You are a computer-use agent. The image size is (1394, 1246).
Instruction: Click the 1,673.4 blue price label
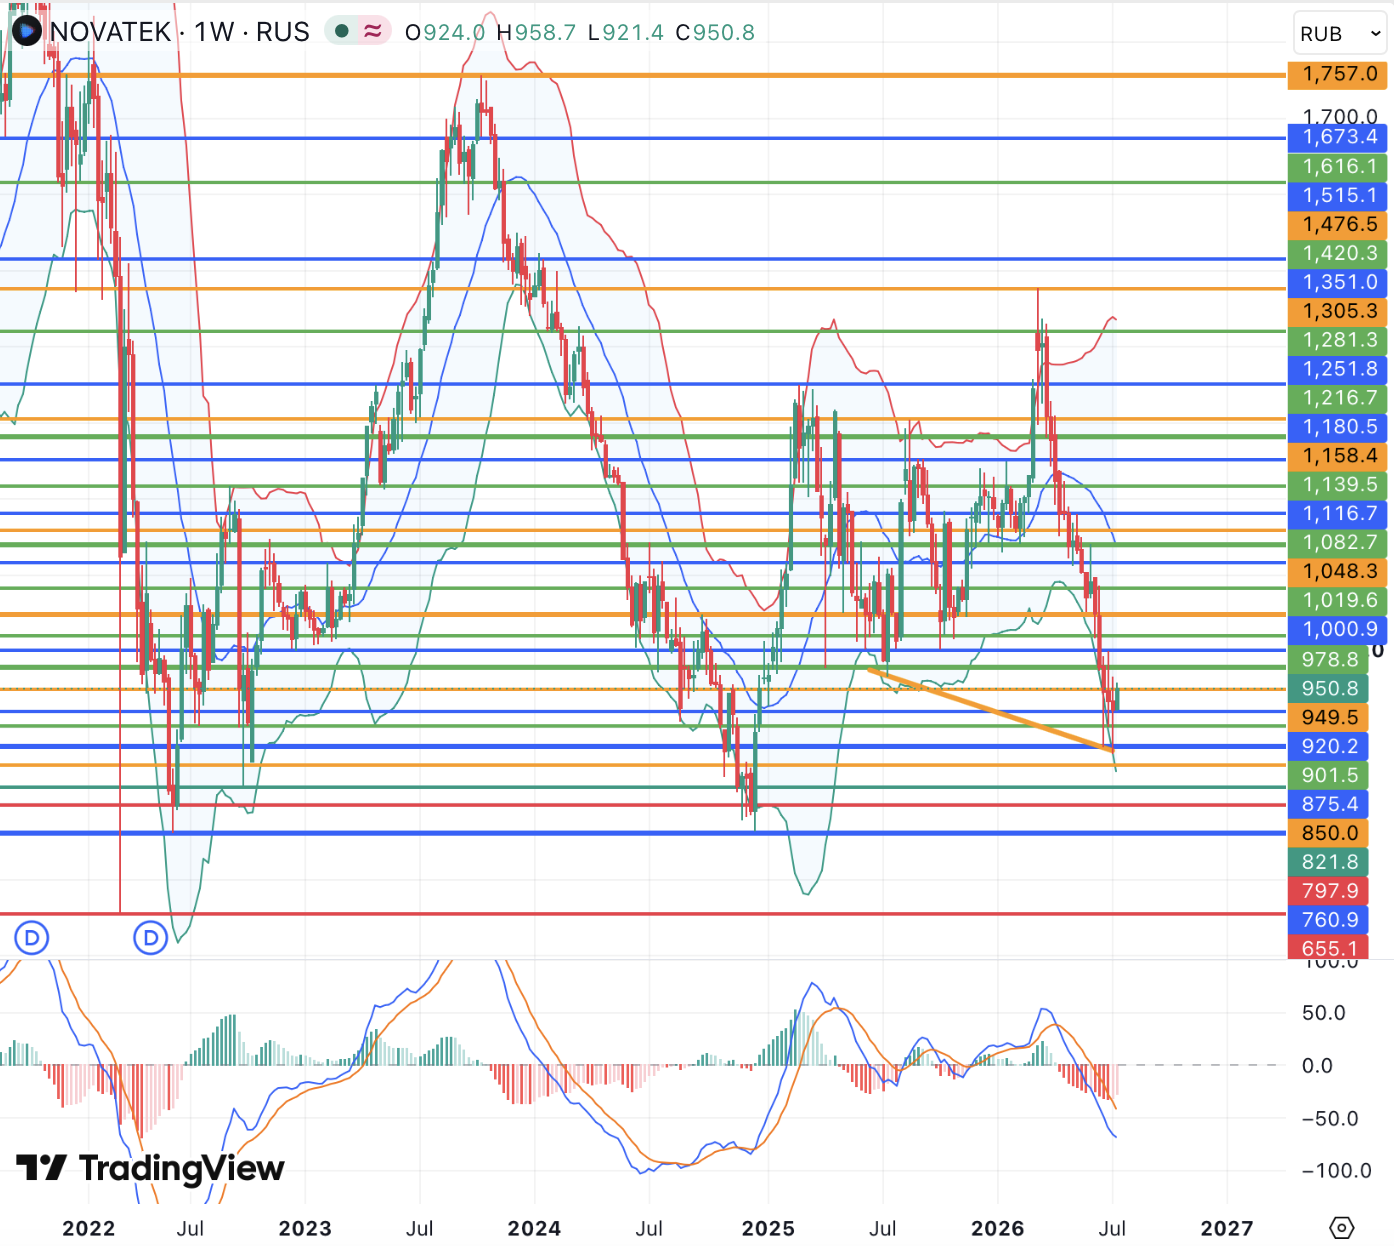(x=1338, y=137)
